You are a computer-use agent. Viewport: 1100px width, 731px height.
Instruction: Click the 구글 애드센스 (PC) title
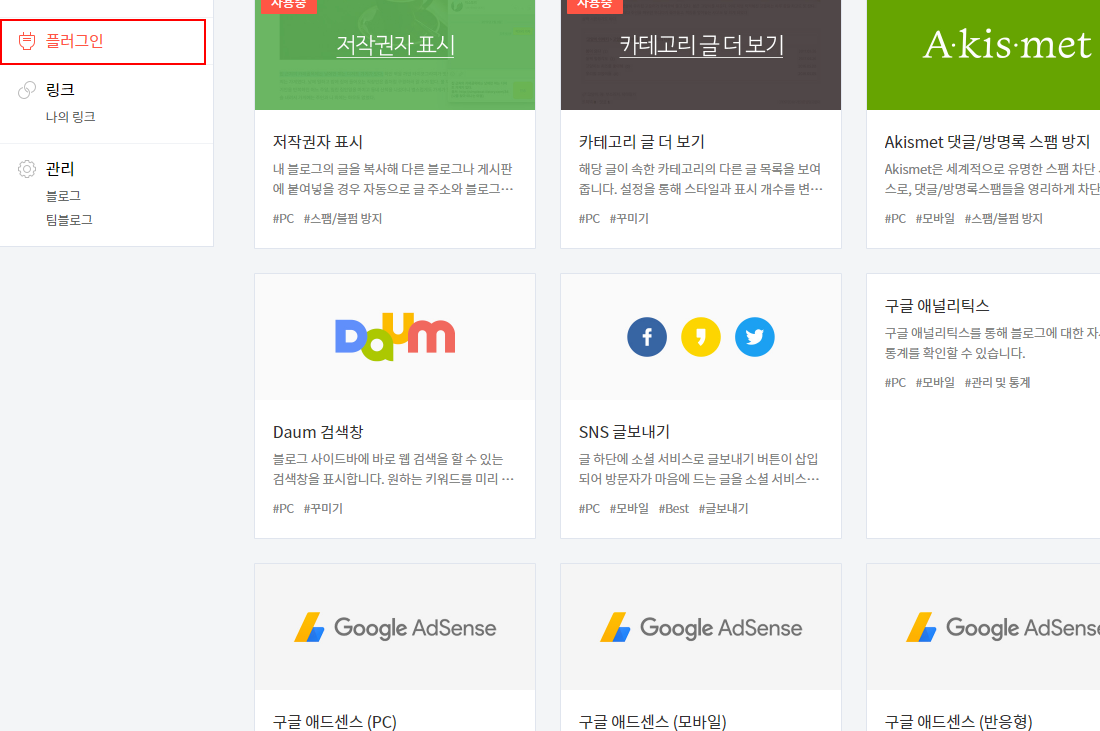[335, 722]
